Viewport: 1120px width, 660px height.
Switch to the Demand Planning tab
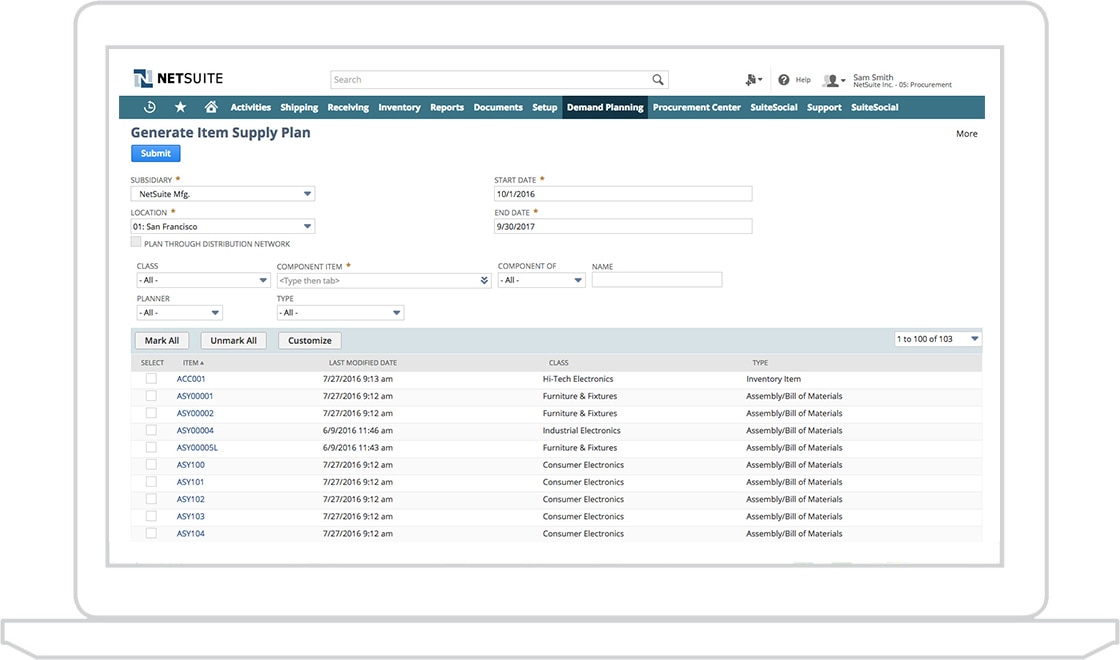[x=605, y=107]
